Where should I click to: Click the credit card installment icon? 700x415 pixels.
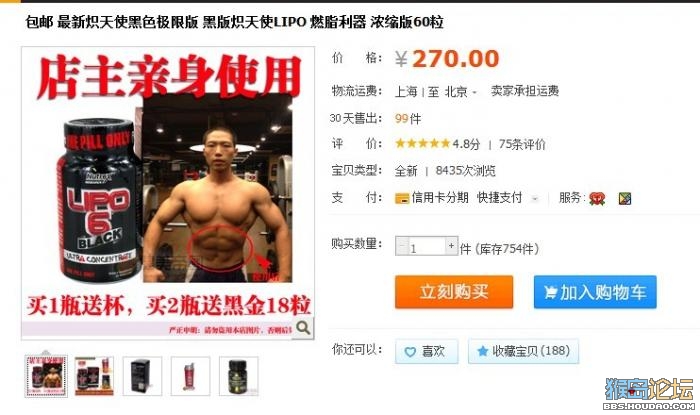402,198
